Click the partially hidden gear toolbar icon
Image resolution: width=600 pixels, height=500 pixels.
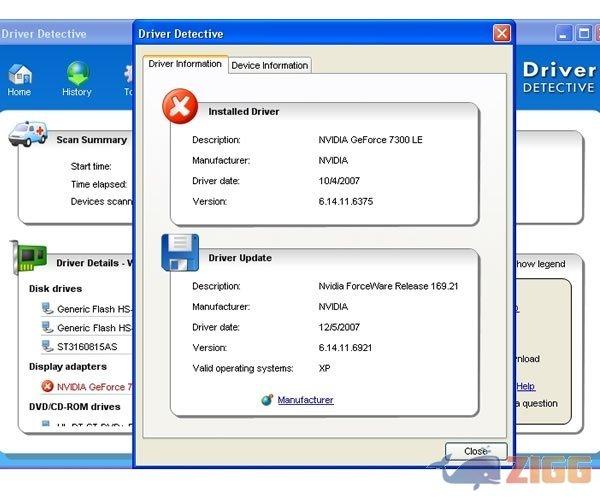point(128,74)
